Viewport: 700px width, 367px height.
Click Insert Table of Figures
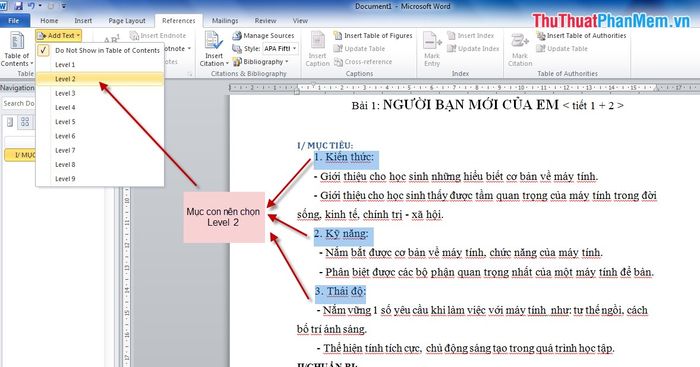pyautogui.click(x=373, y=35)
